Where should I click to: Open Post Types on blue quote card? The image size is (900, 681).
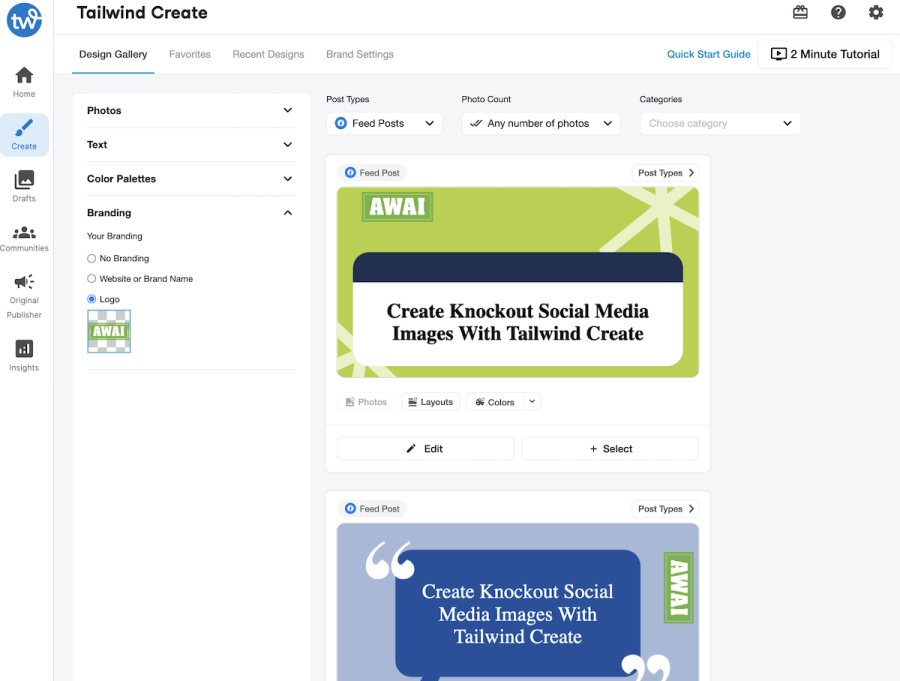(665, 509)
